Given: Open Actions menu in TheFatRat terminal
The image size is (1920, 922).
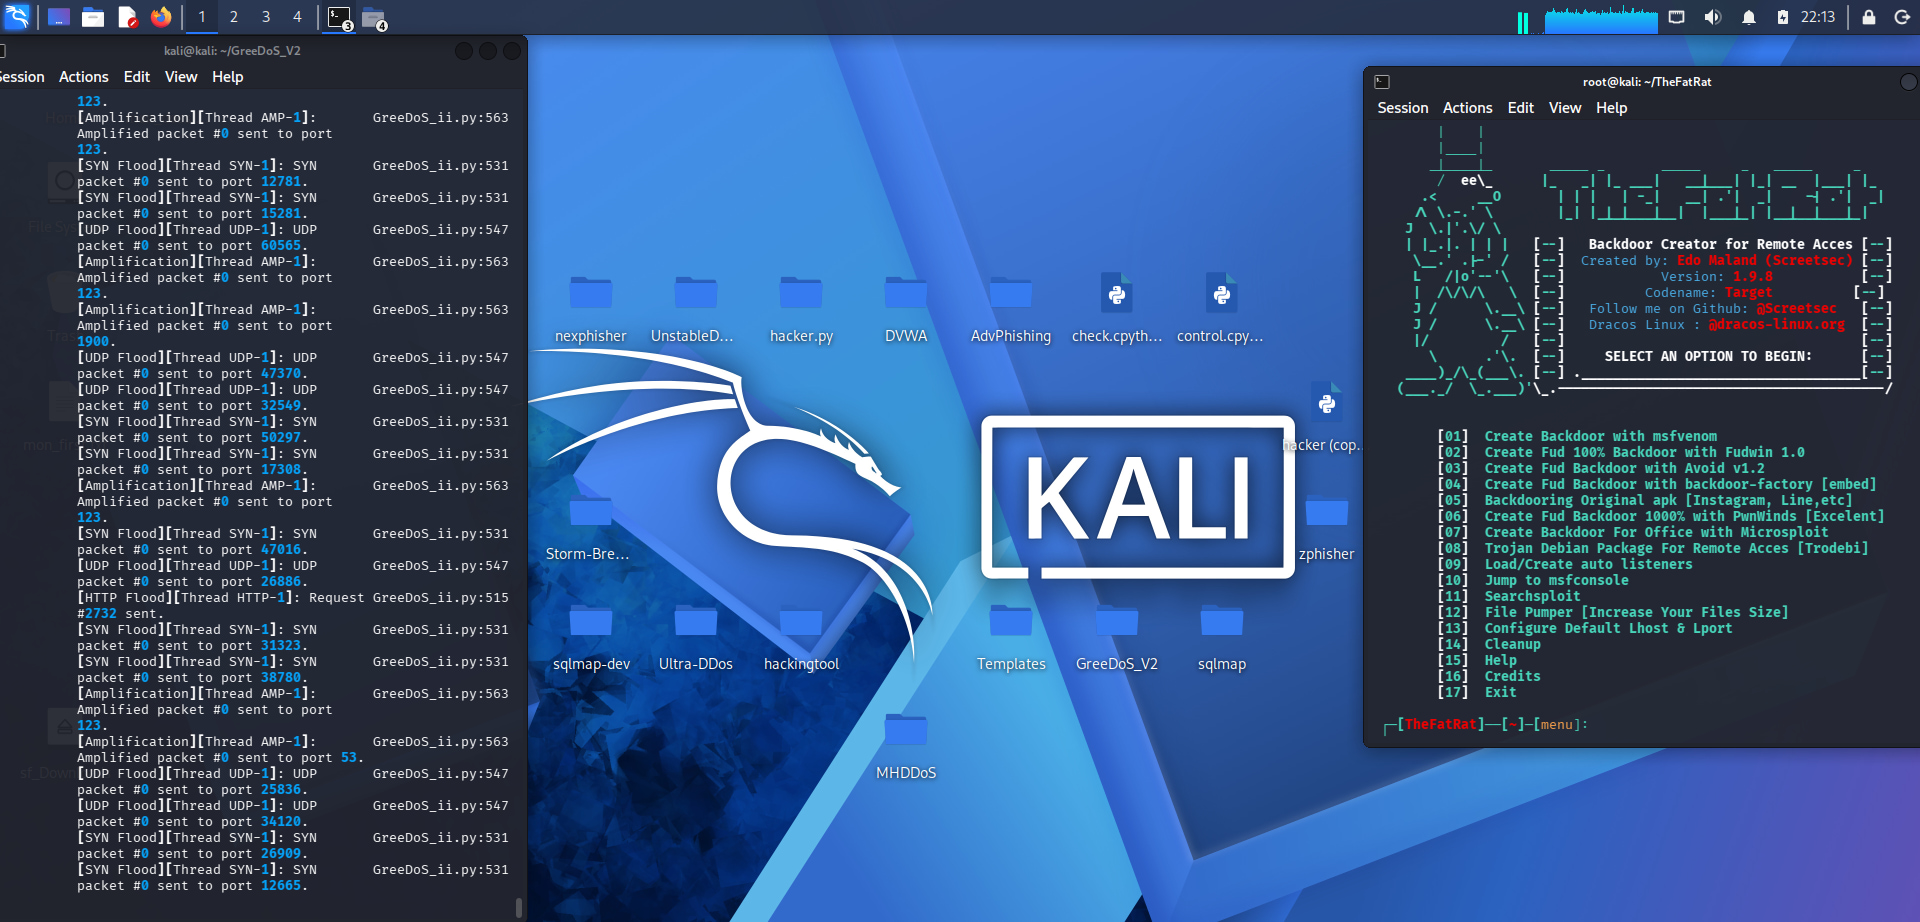Looking at the screenshot, I should click(x=1467, y=108).
